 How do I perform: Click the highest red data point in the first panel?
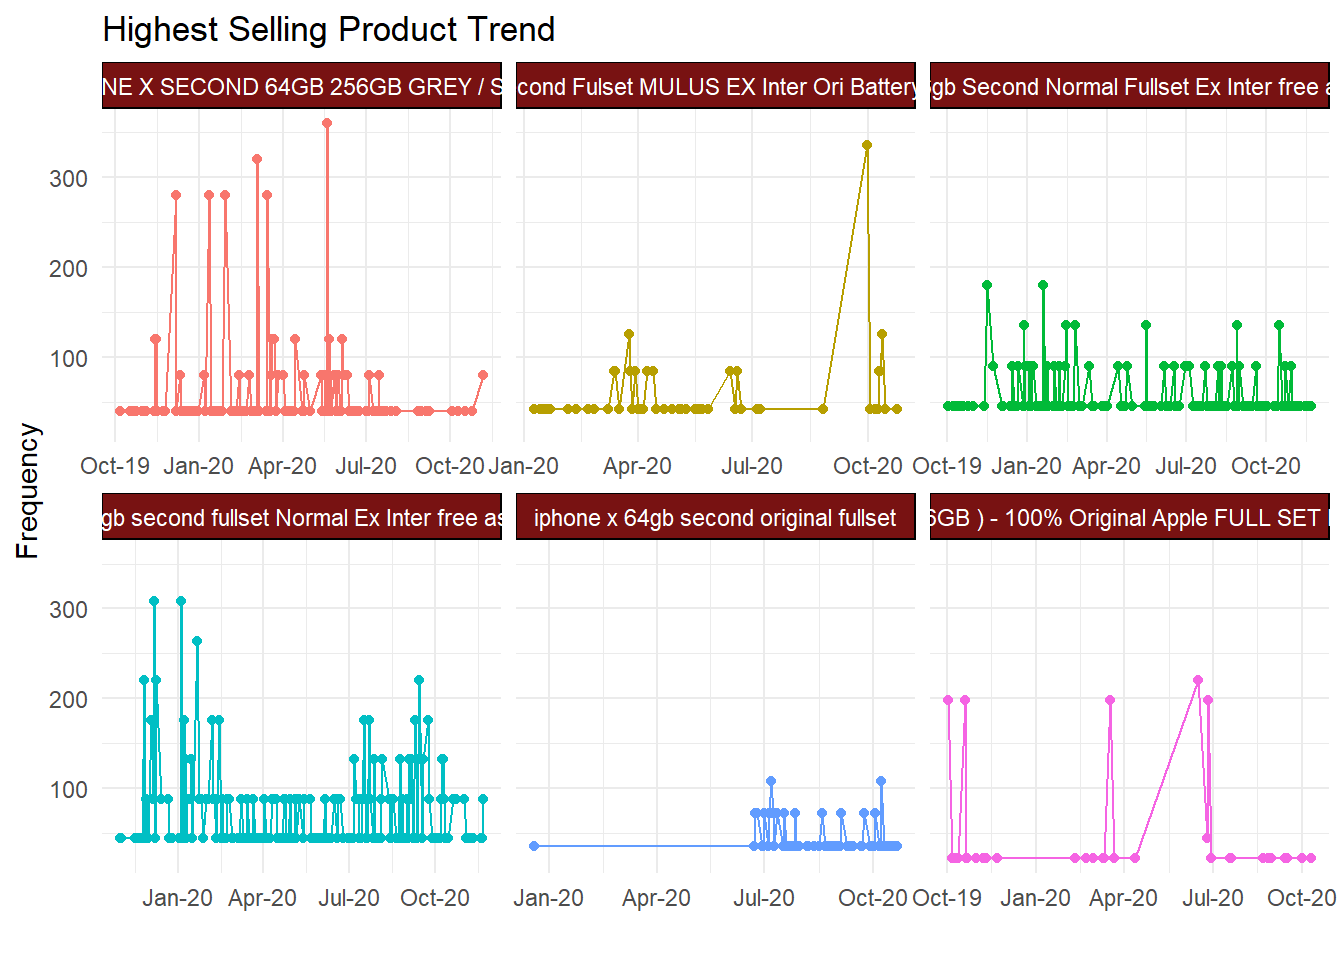tap(327, 123)
